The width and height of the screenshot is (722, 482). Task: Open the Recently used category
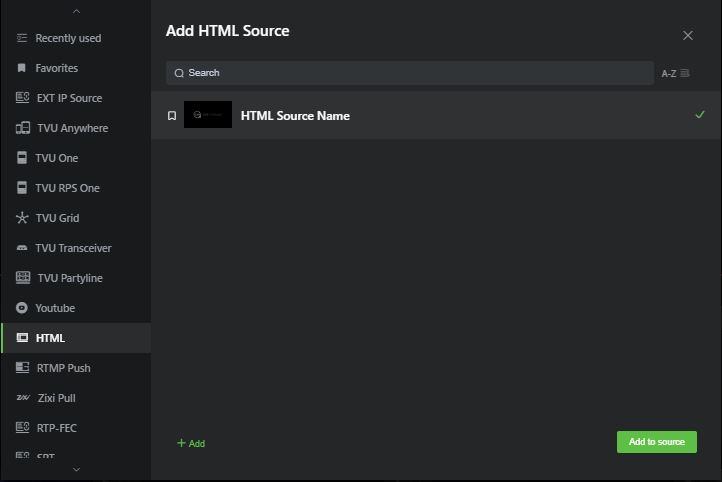tap(76, 38)
